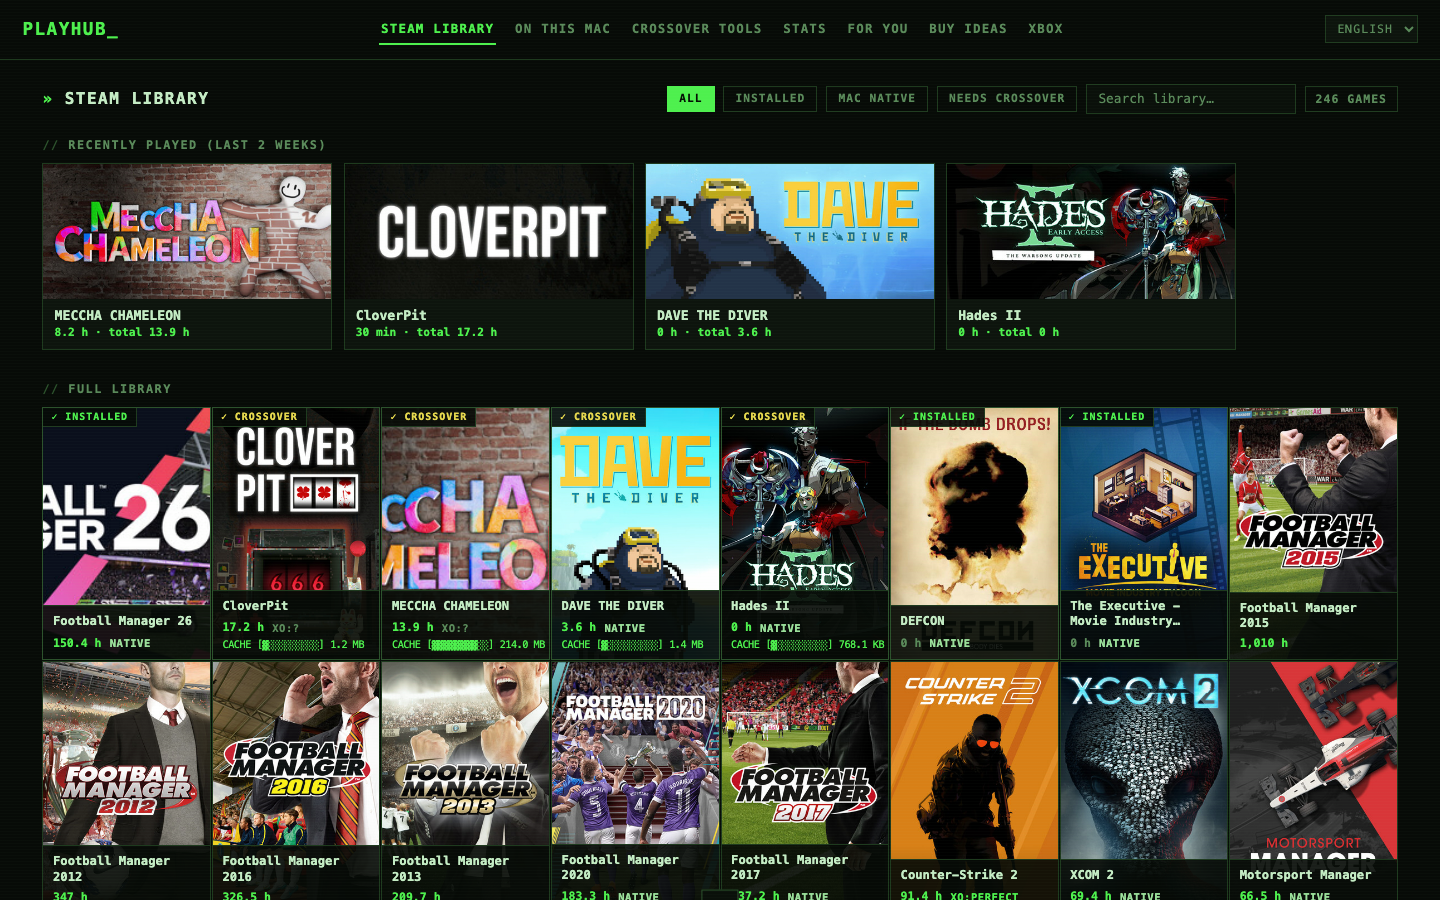This screenshot has height=900, width=1440.
Task: Open CloverPit tile in full library
Action: [296, 533]
